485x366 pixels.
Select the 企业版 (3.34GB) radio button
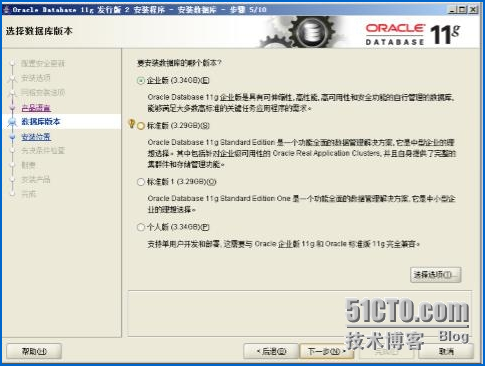click(141, 81)
